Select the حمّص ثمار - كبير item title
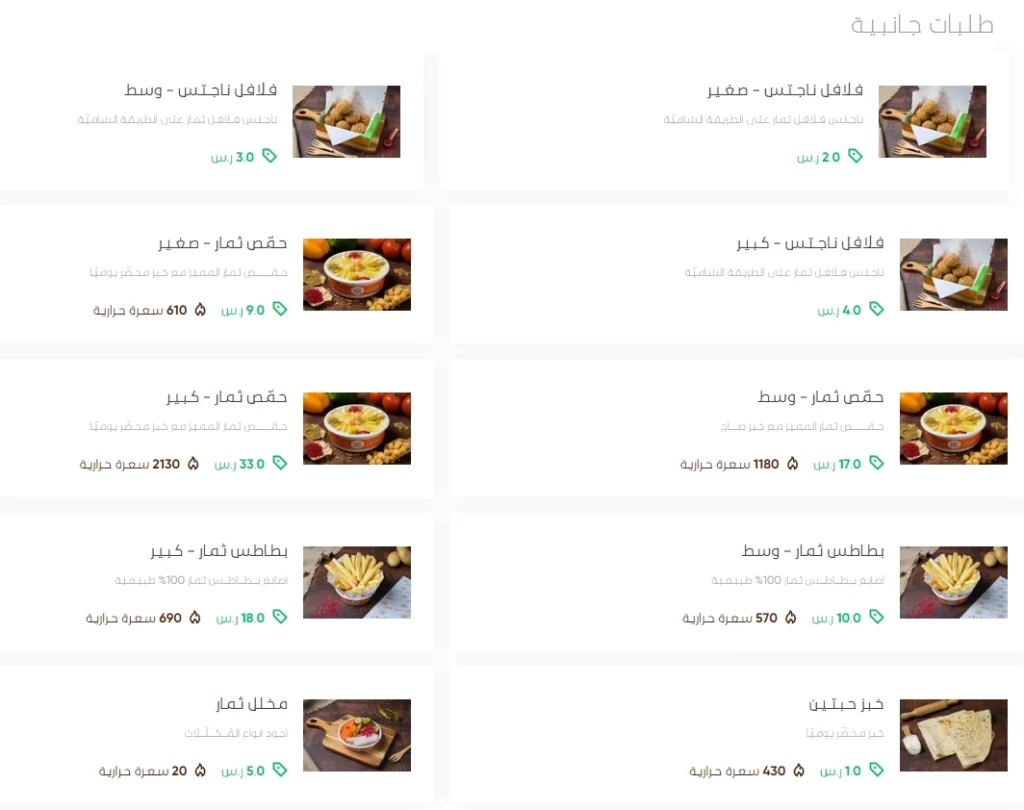 [x=226, y=397]
